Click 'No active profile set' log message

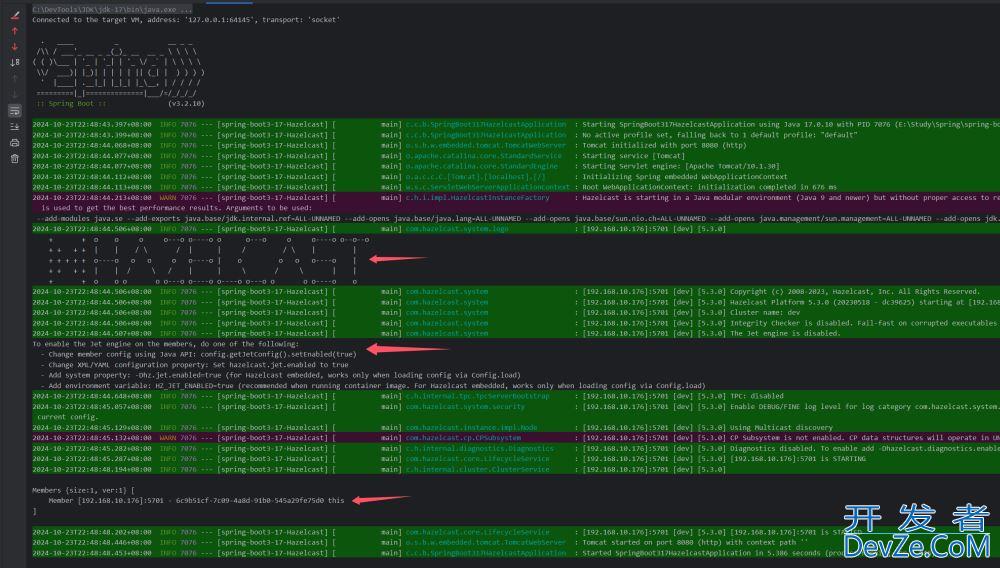click(720, 135)
